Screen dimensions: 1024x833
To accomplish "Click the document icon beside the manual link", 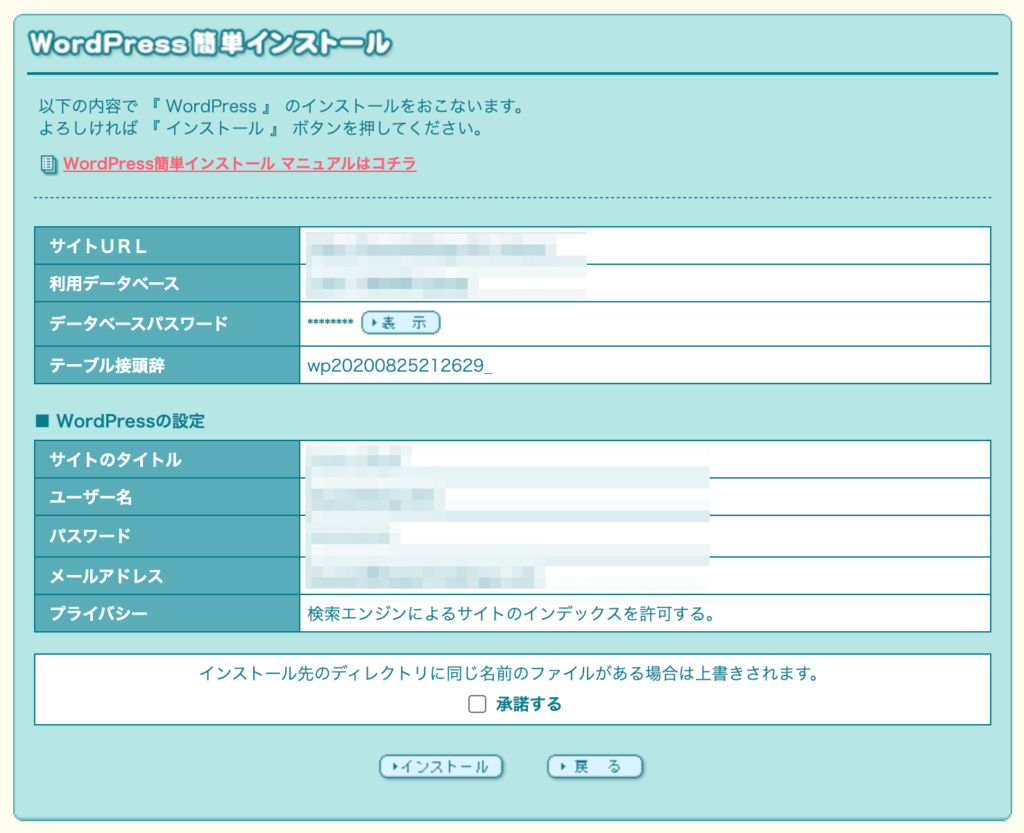I will [48, 164].
